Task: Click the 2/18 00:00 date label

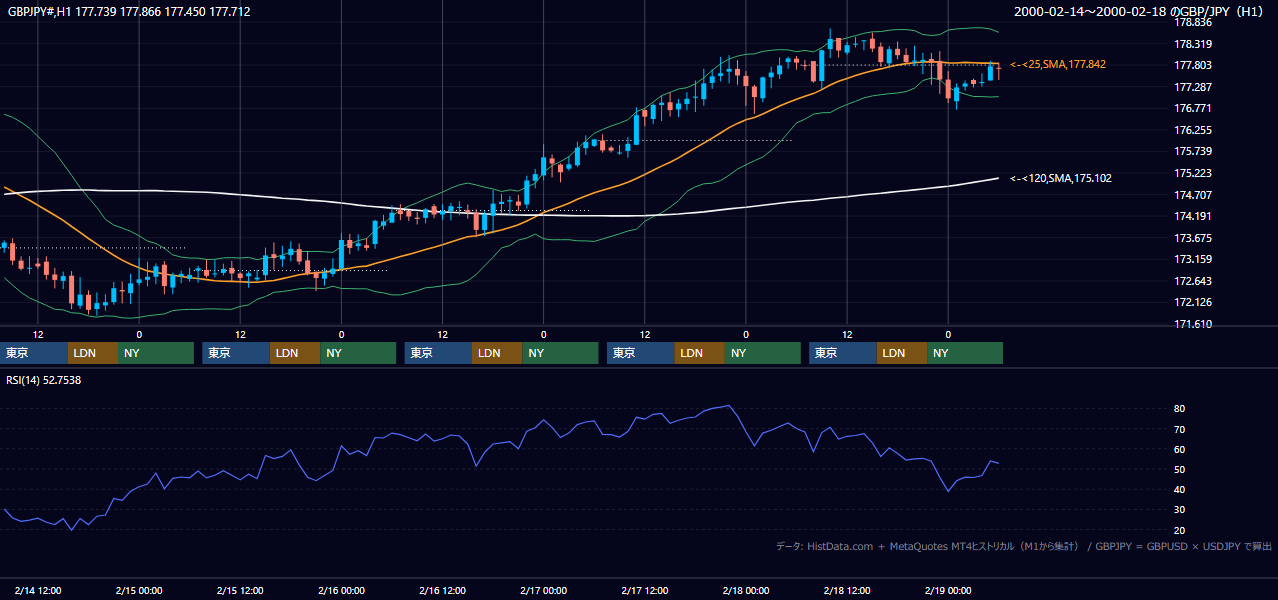Action: pyautogui.click(x=746, y=591)
